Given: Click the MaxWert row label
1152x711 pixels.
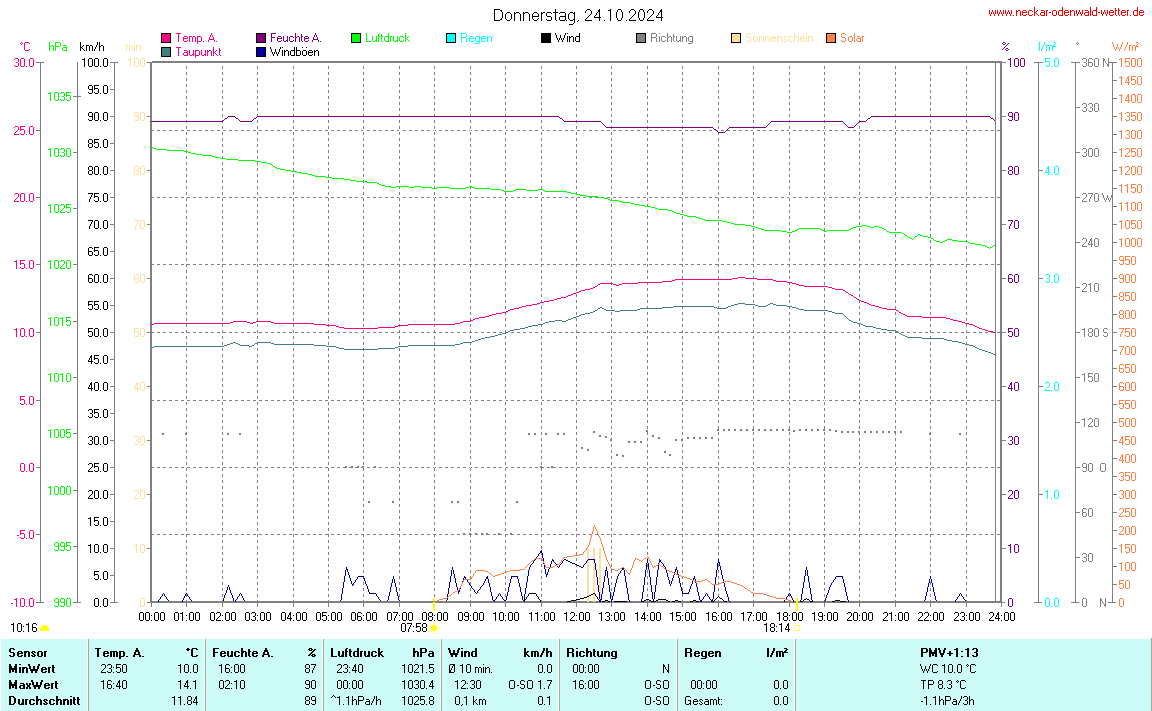Looking at the screenshot, I should (33, 685).
